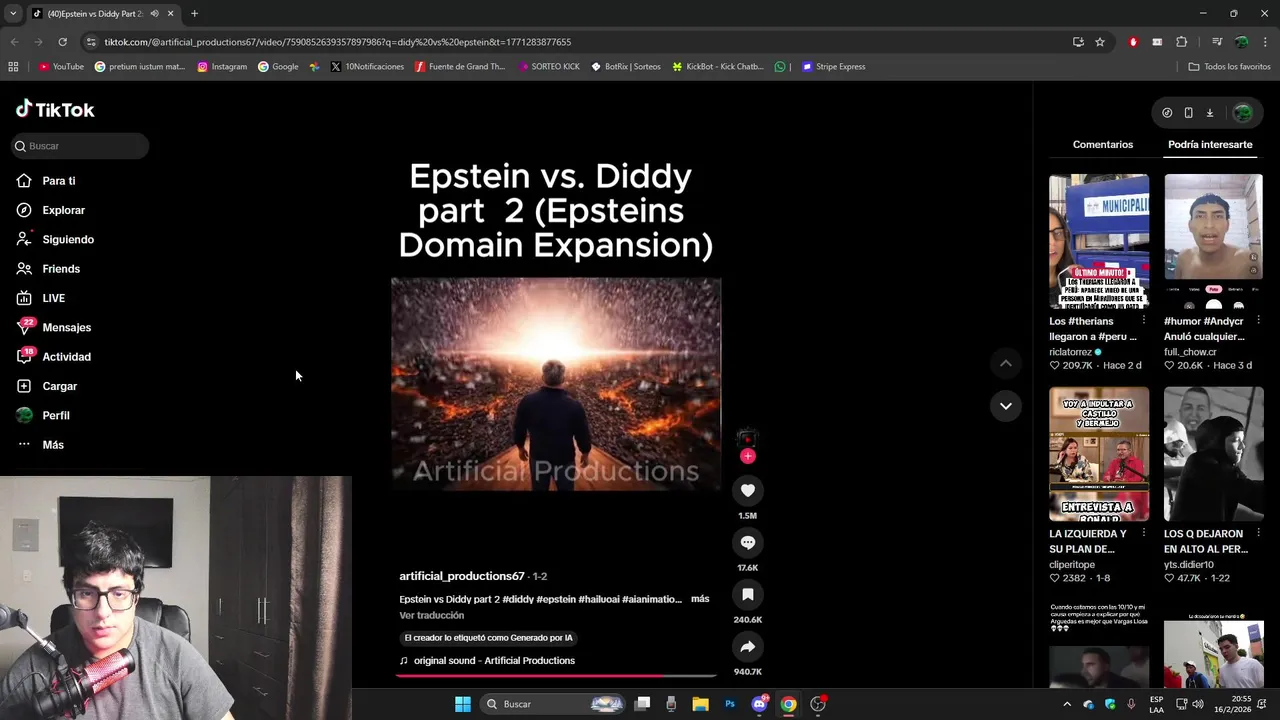Screen dimensions: 1280x720
Task: Open cliperitope profile
Action: coord(1072,565)
